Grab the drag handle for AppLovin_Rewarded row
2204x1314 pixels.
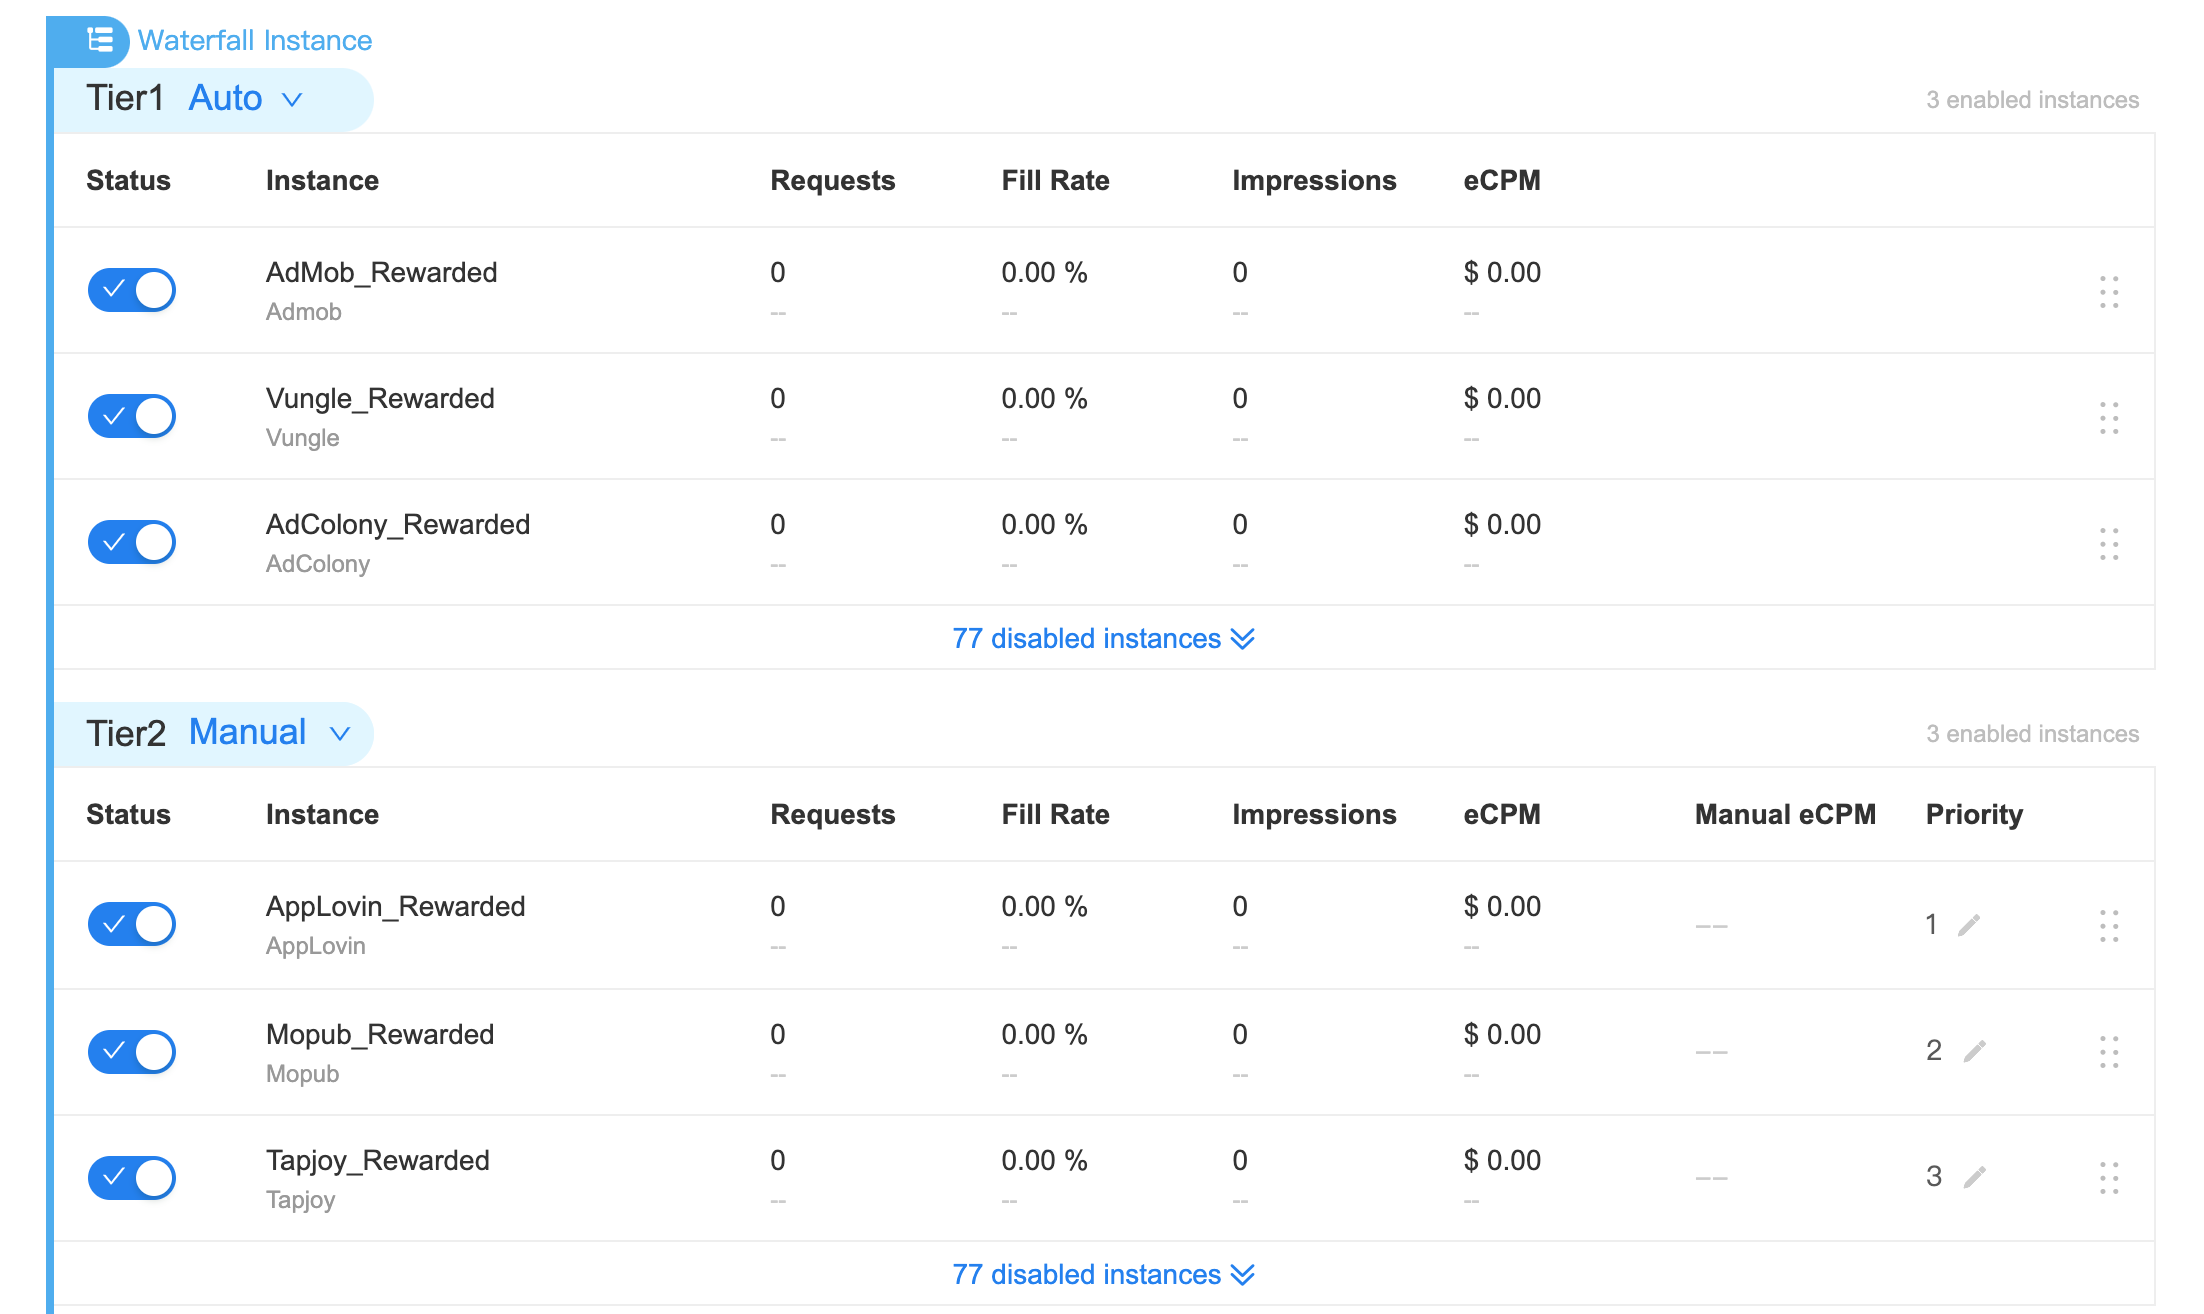2109,926
